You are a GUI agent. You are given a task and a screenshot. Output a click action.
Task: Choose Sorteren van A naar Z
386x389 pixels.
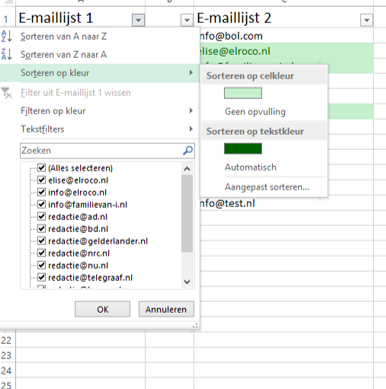click(99, 36)
